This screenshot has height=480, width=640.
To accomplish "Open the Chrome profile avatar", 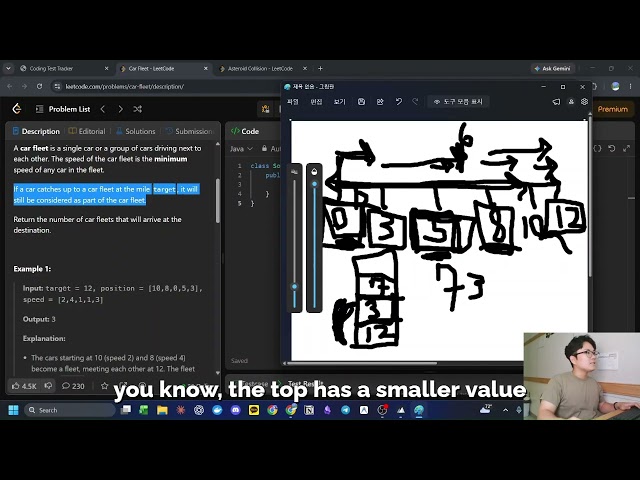I will point(616,87).
